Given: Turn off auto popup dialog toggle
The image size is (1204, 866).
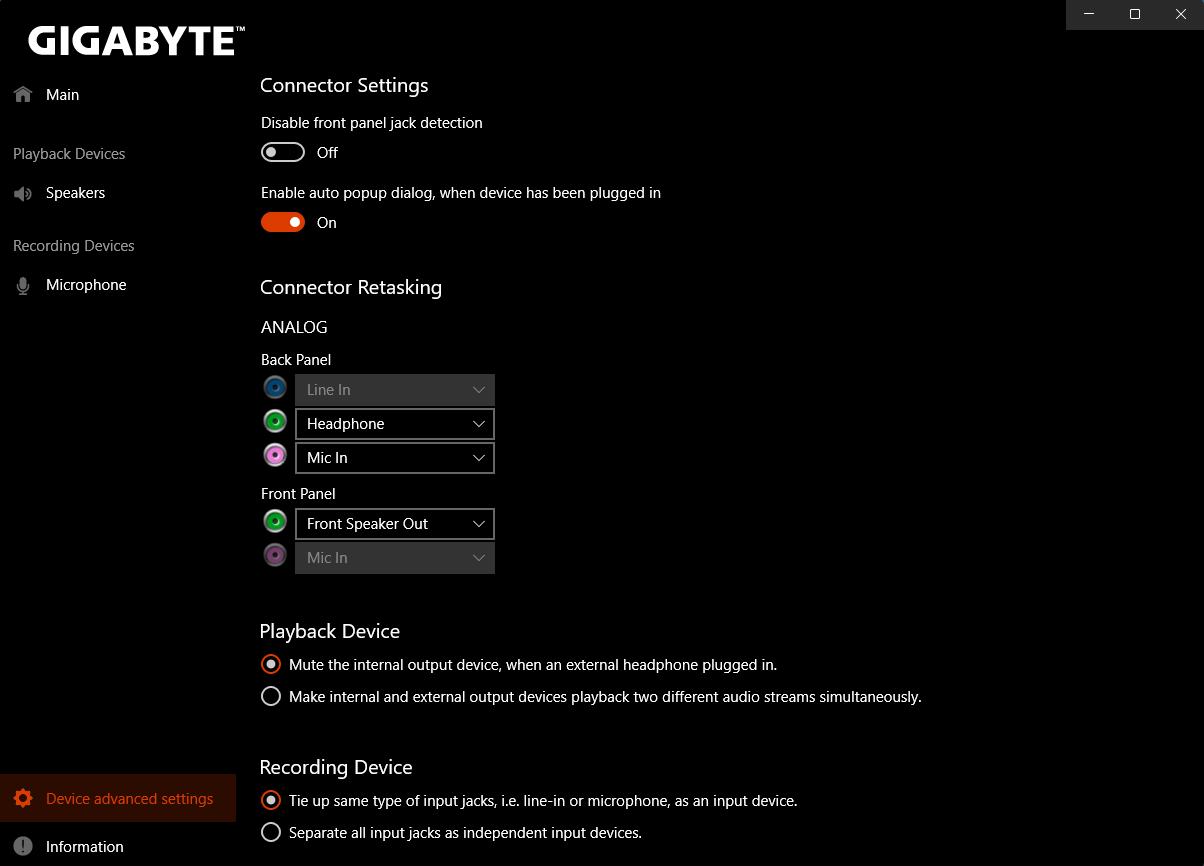Looking at the screenshot, I should (283, 222).
